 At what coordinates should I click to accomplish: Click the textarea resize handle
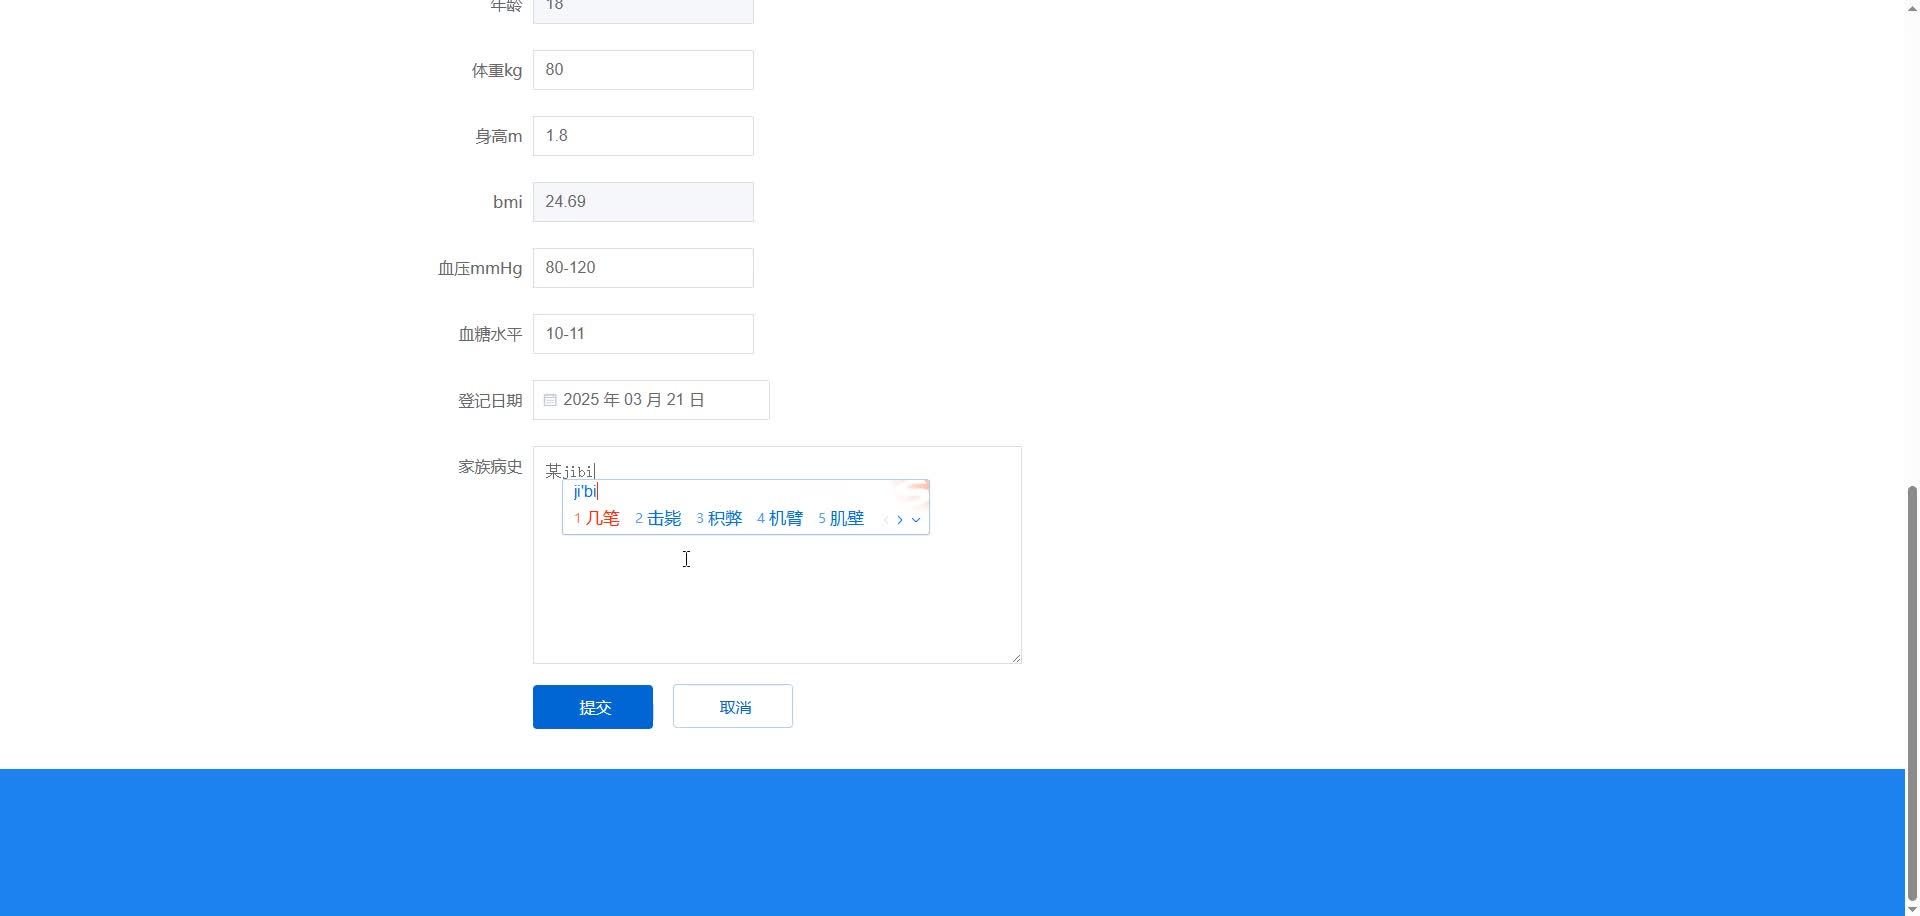1016,658
